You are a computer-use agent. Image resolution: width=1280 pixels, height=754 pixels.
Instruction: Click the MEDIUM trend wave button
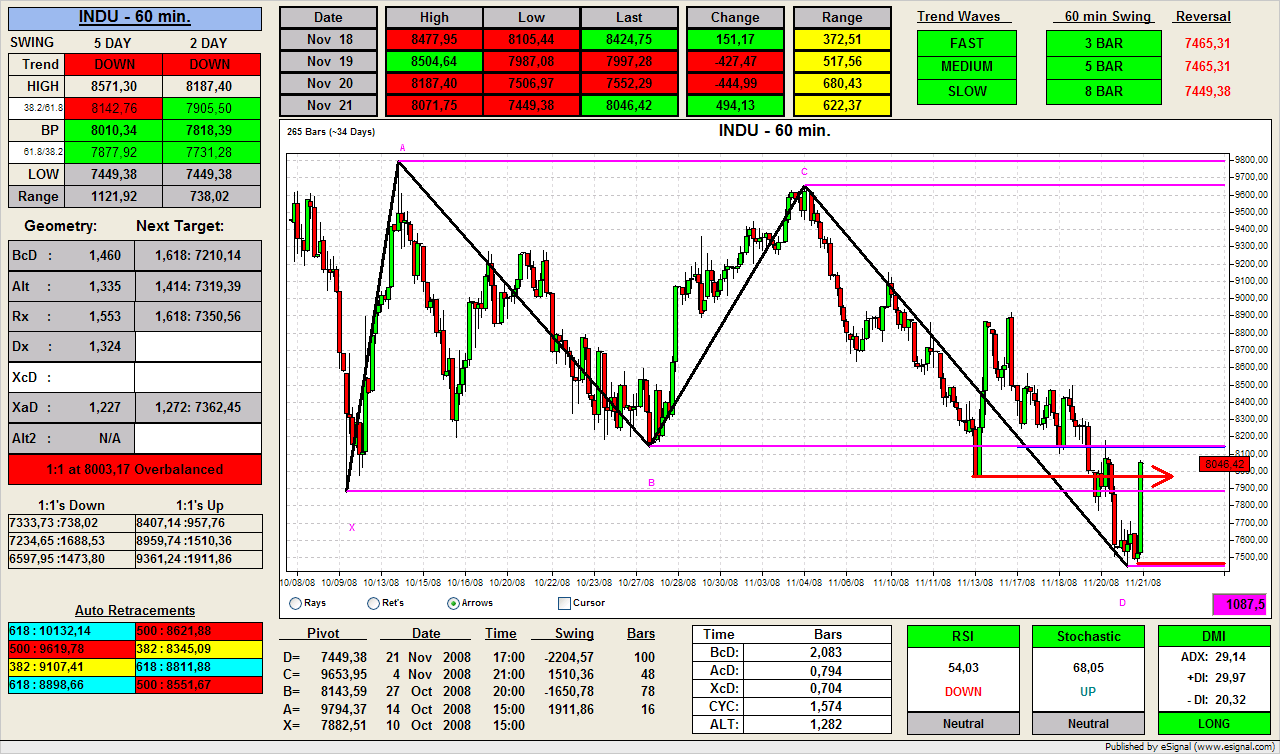(x=967, y=67)
